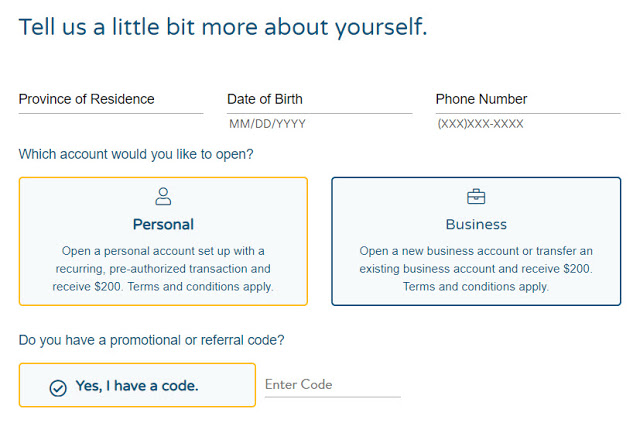The width and height of the screenshot is (640, 423).
Task: Focus the Enter Code input field
Action: 332,385
